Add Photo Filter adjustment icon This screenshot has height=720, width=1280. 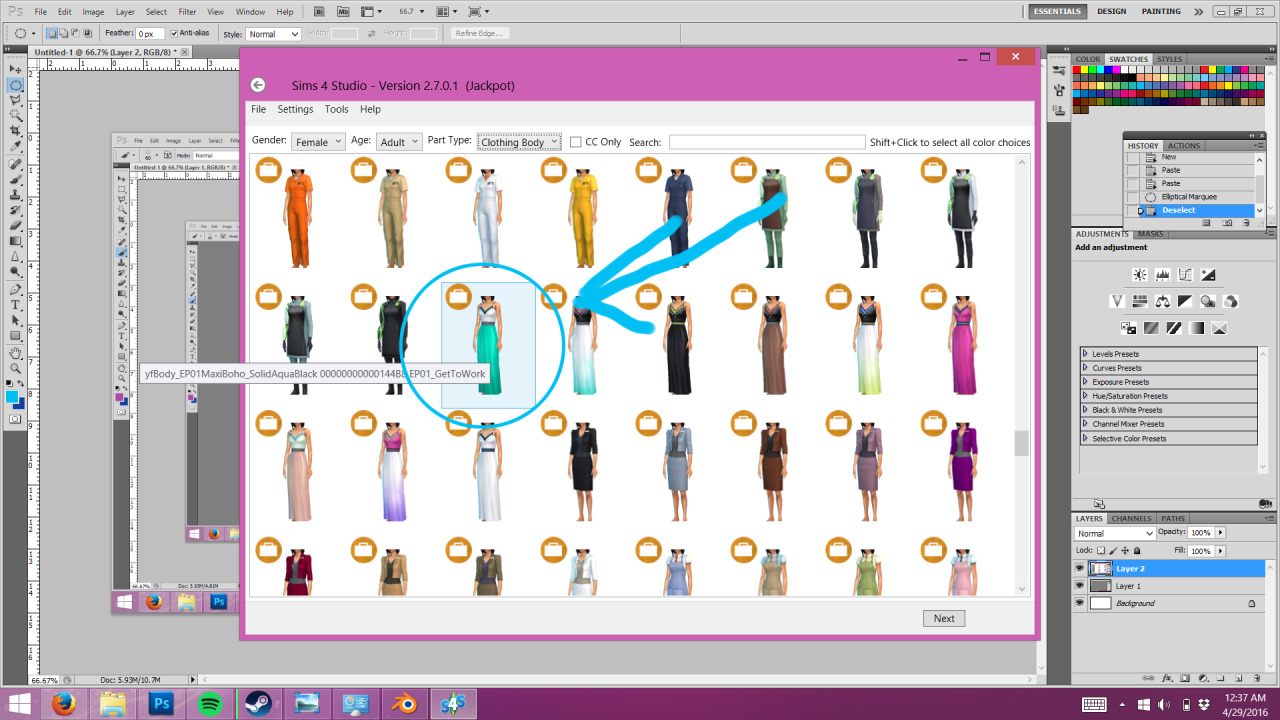coord(1208,301)
